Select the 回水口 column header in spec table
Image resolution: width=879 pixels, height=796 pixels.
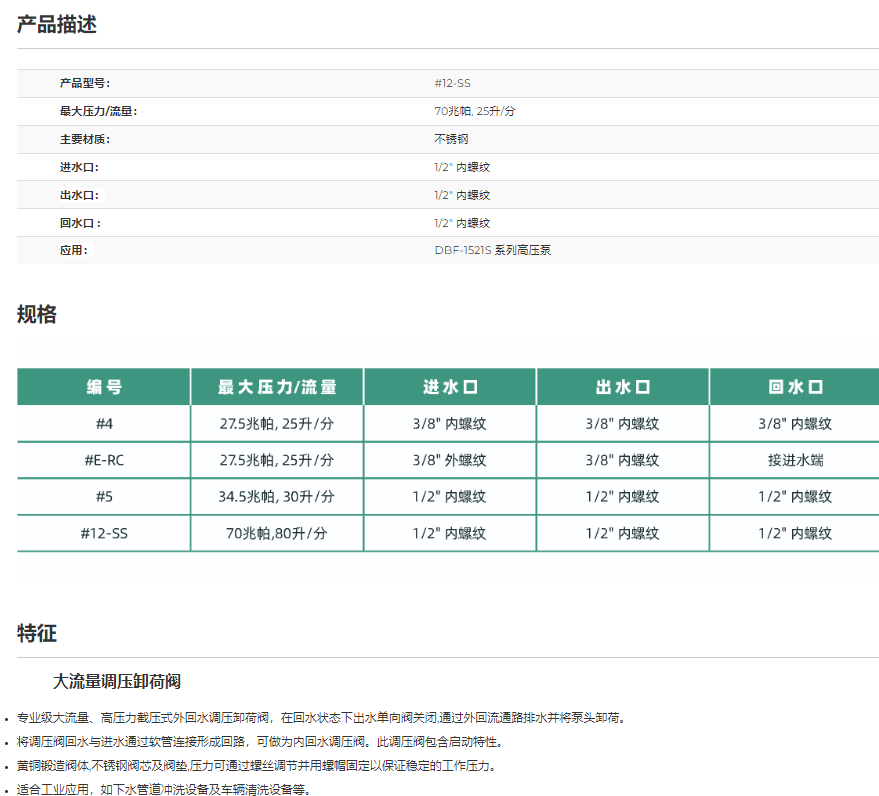795,387
